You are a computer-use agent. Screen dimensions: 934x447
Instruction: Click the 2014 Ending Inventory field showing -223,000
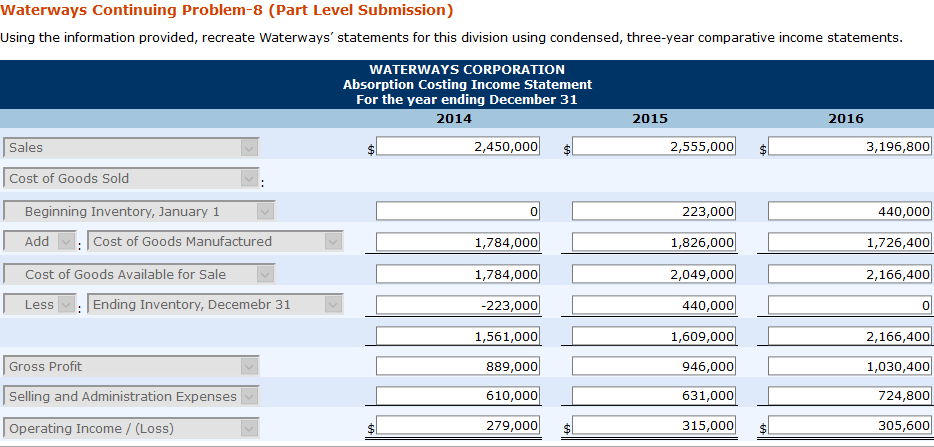[x=457, y=305]
